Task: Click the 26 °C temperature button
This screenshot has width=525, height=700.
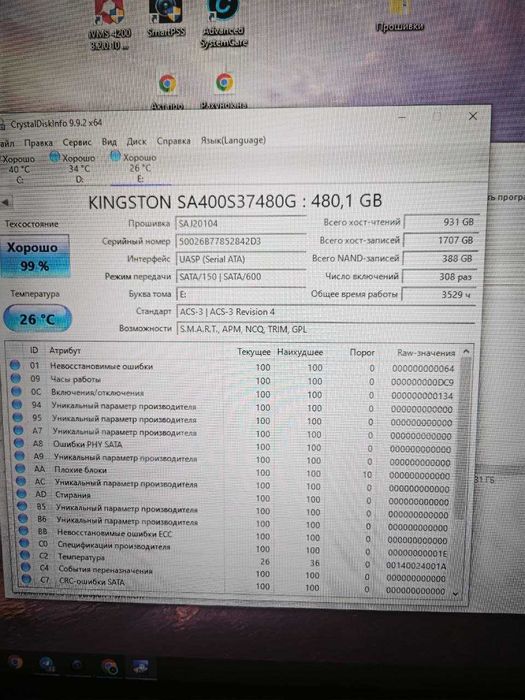Action: [37, 319]
